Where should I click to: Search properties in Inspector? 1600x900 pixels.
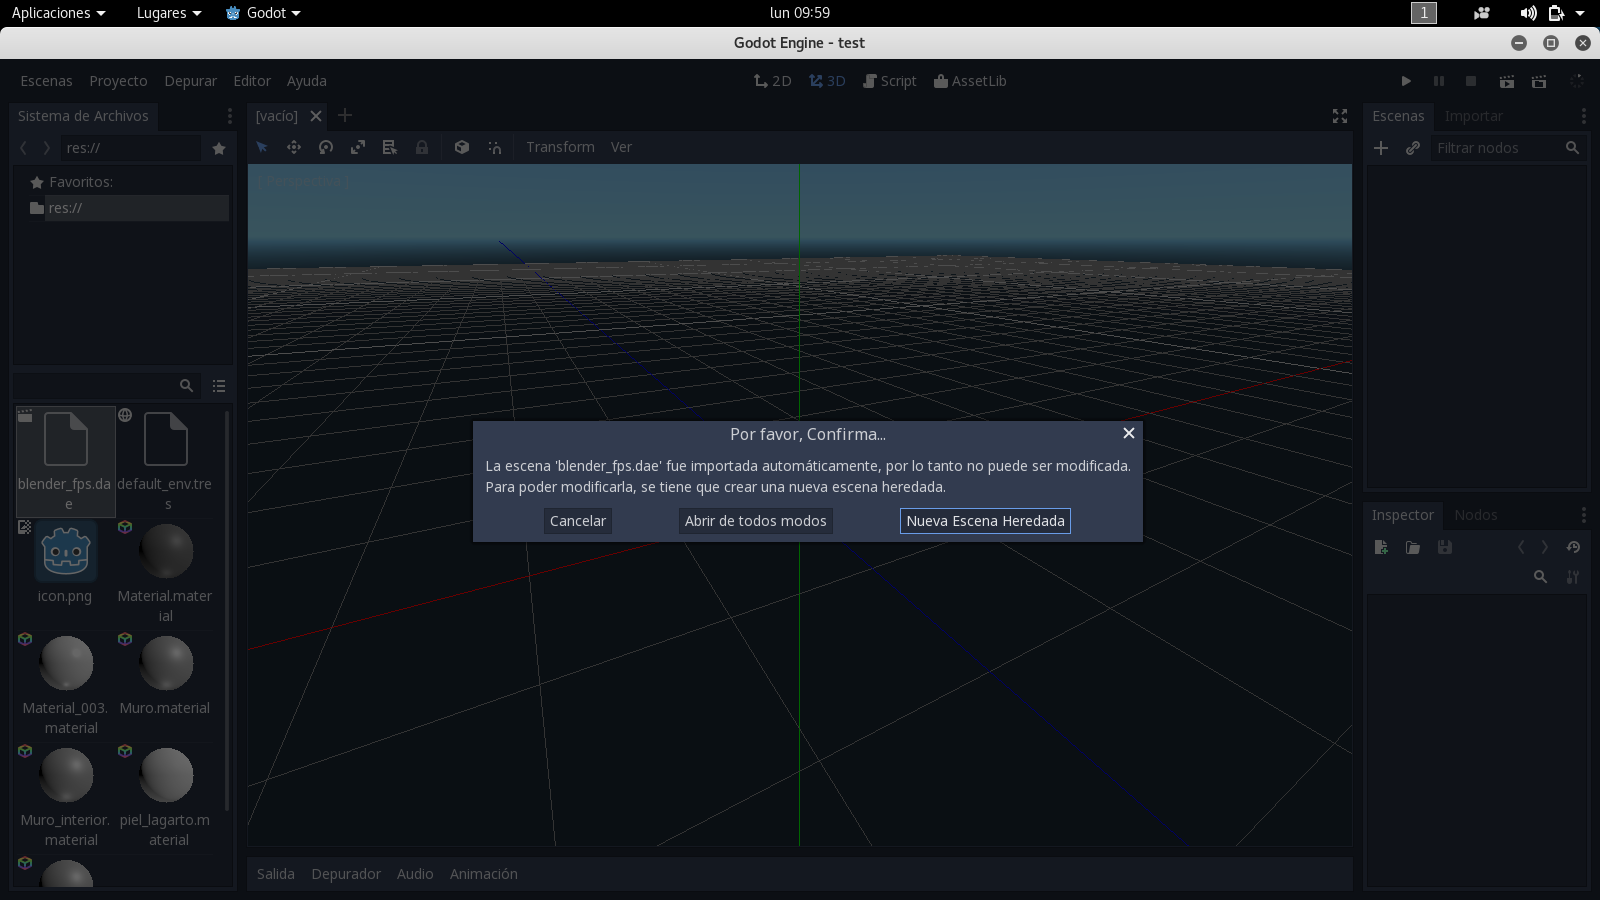[1541, 577]
